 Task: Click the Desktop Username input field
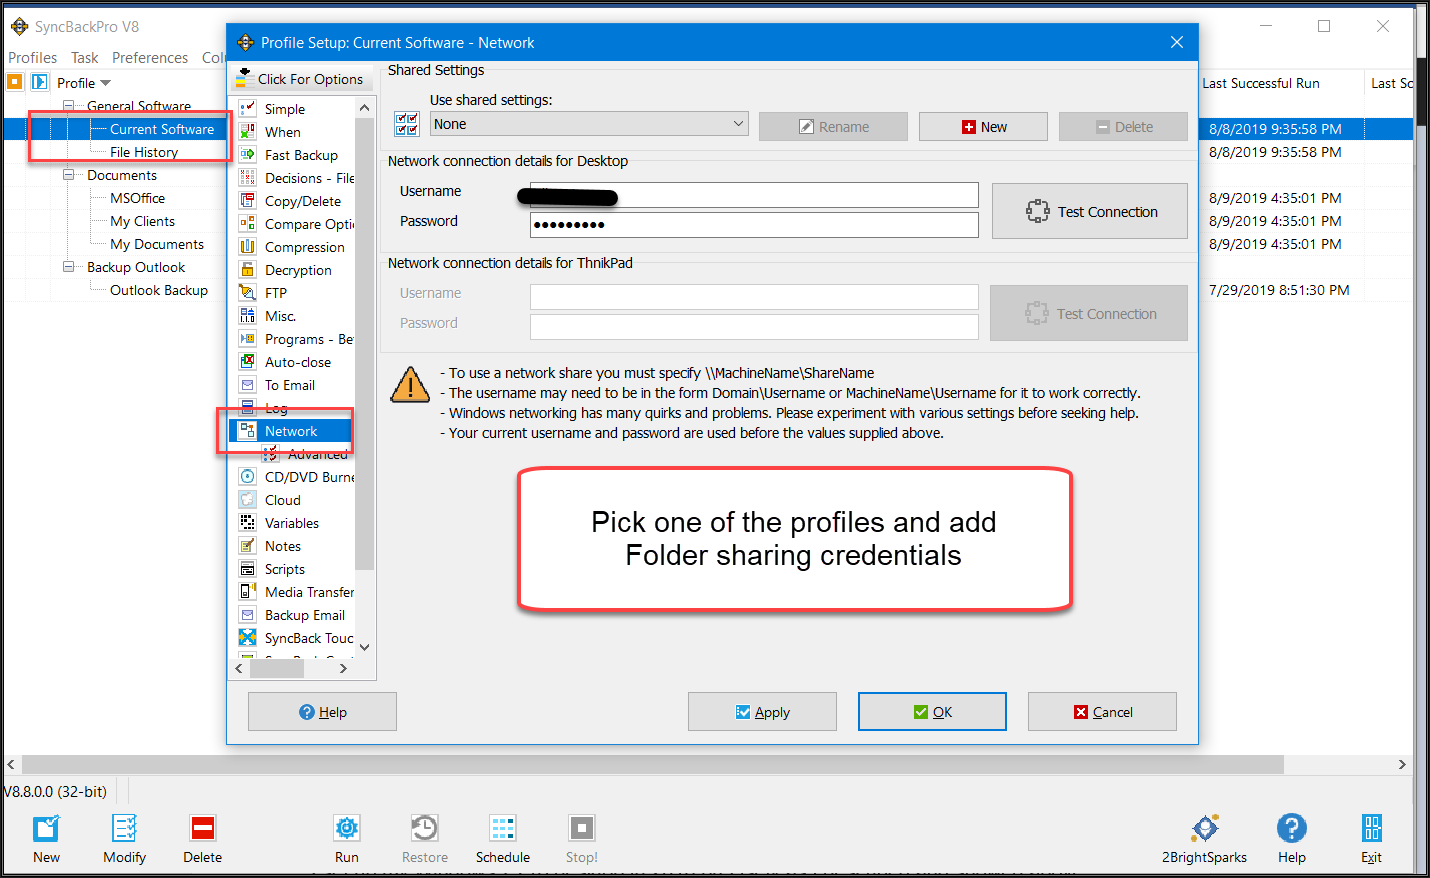754,194
